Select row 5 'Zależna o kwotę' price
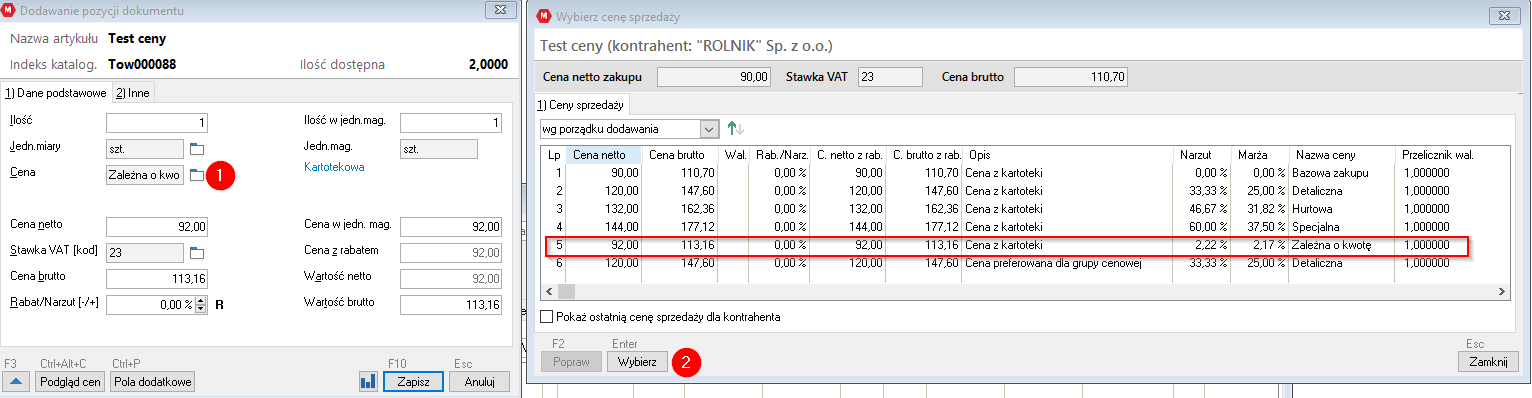1532x398 pixels. point(1024,244)
